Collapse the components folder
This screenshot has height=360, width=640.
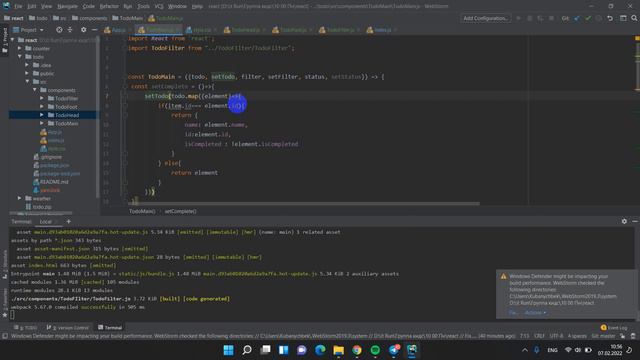pos(34,90)
